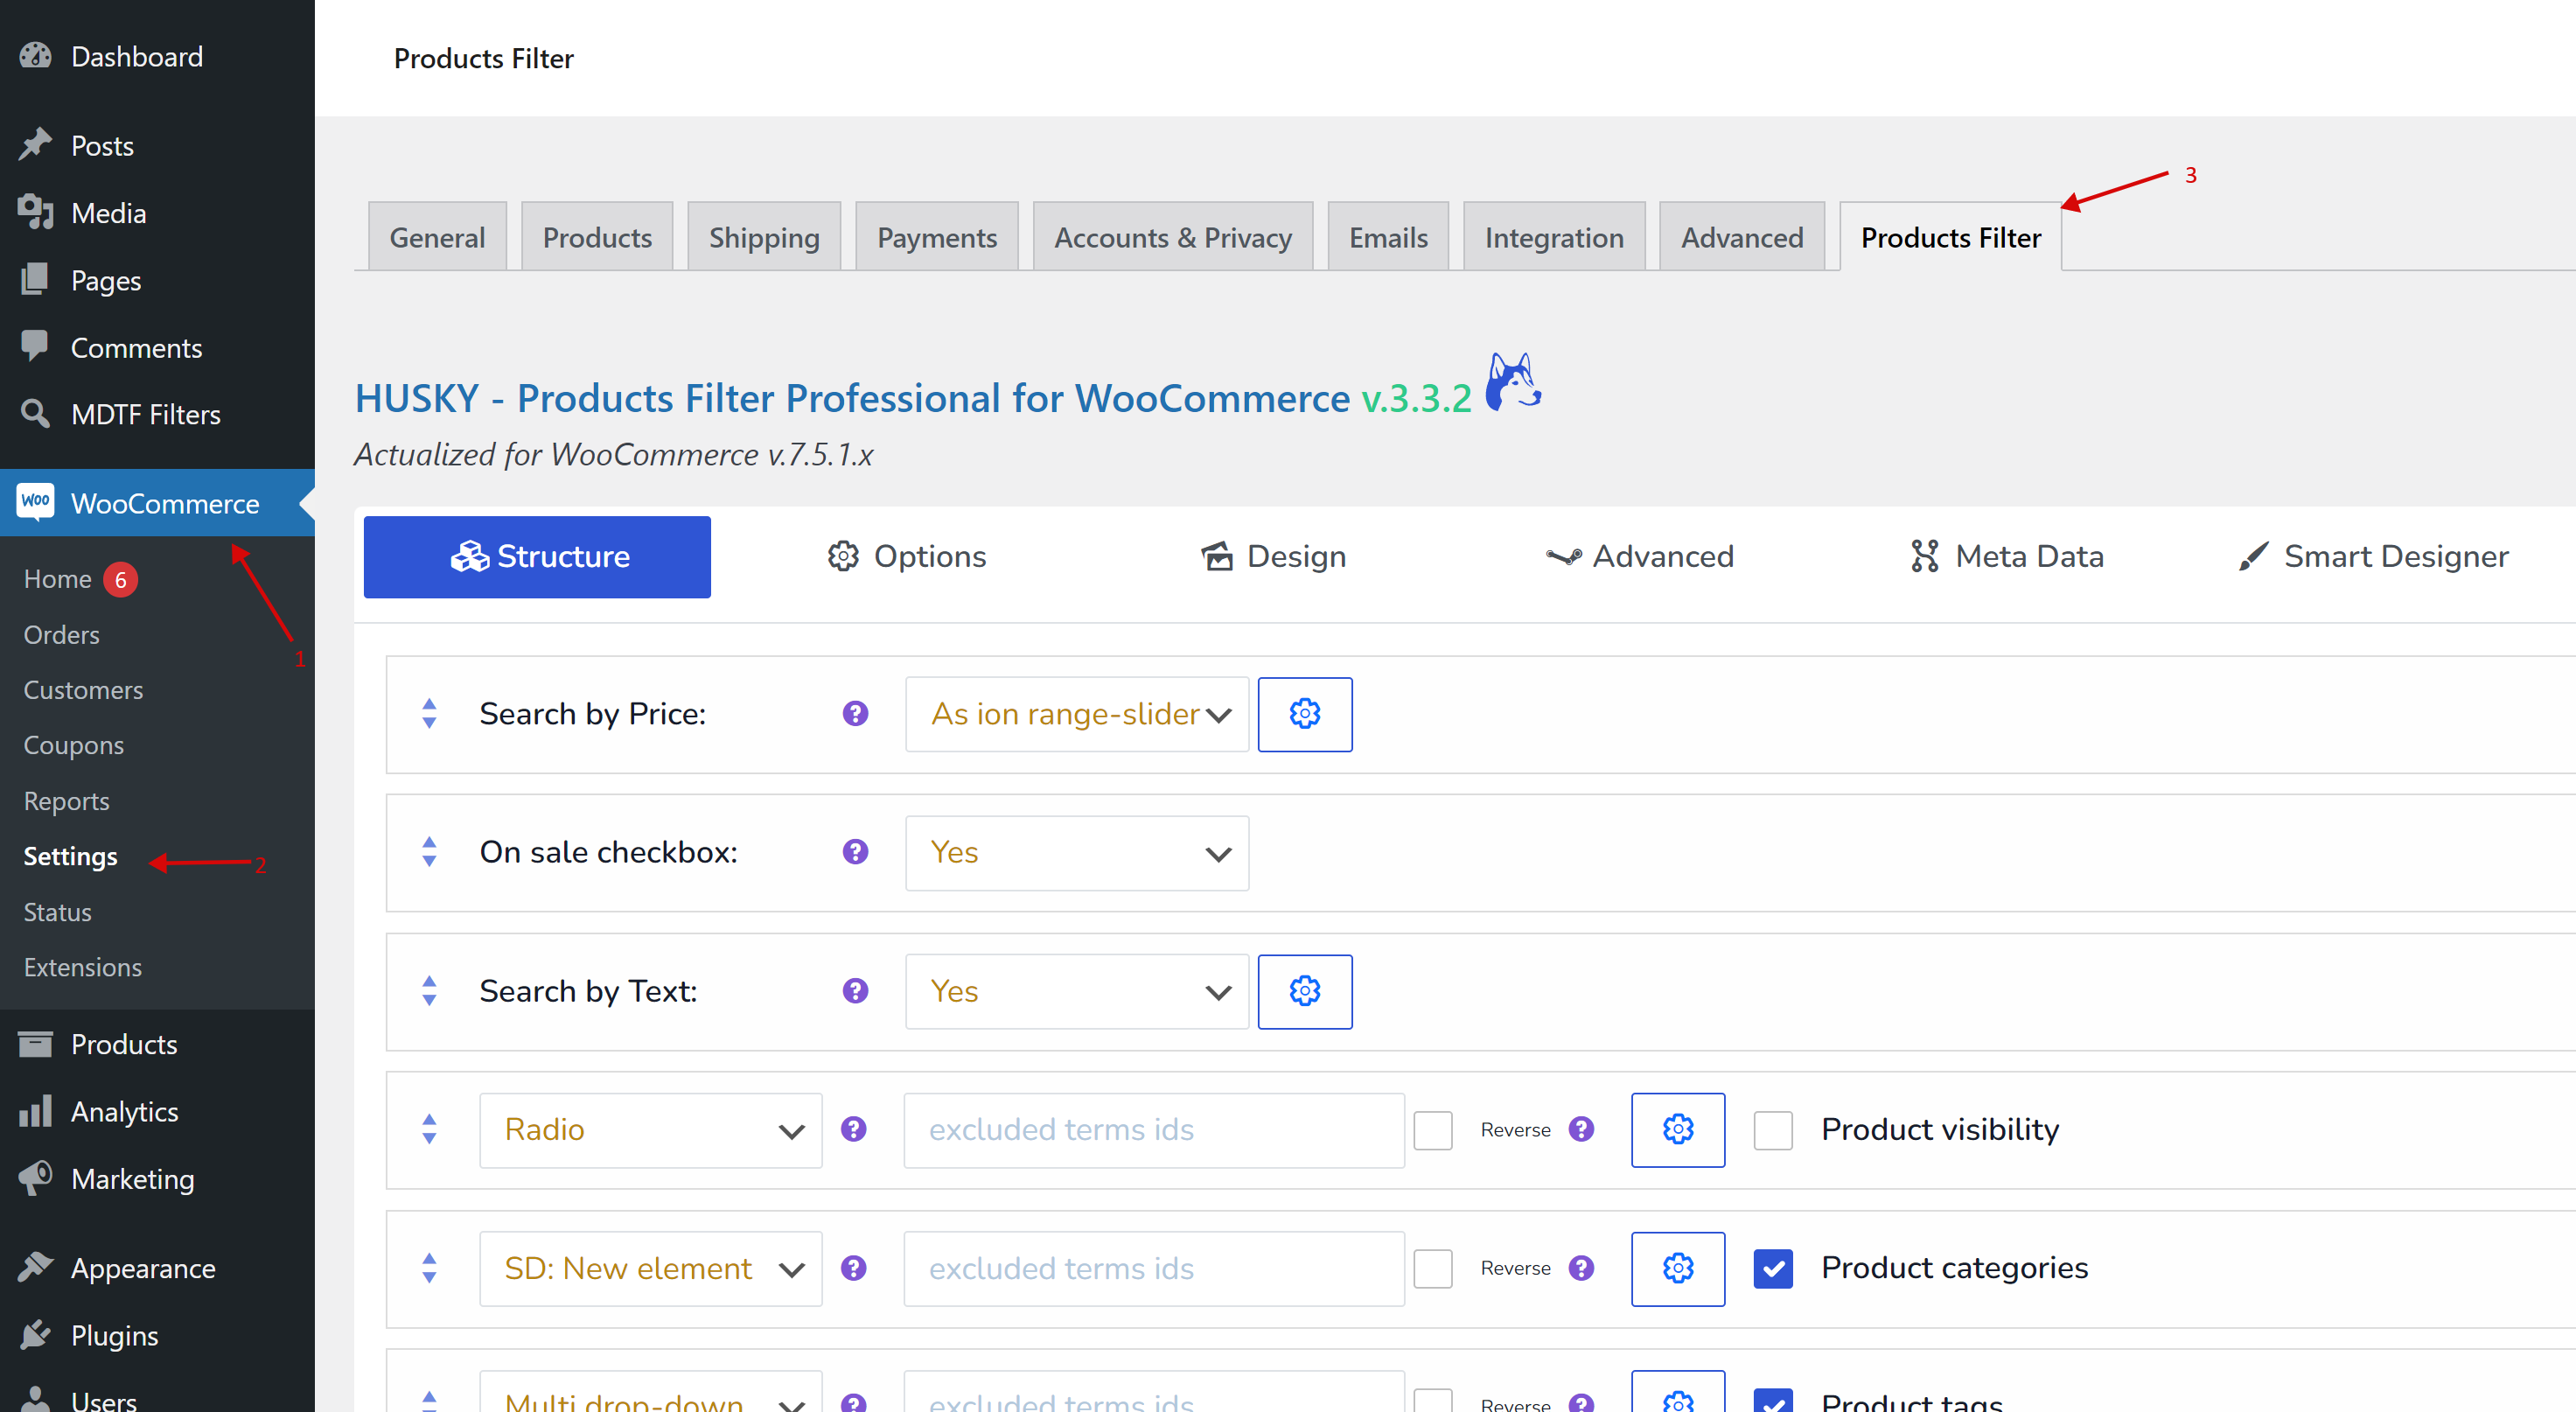Click excluded terms ids field for Product visibility
The image size is (2576, 1412).
(x=1154, y=1130)
